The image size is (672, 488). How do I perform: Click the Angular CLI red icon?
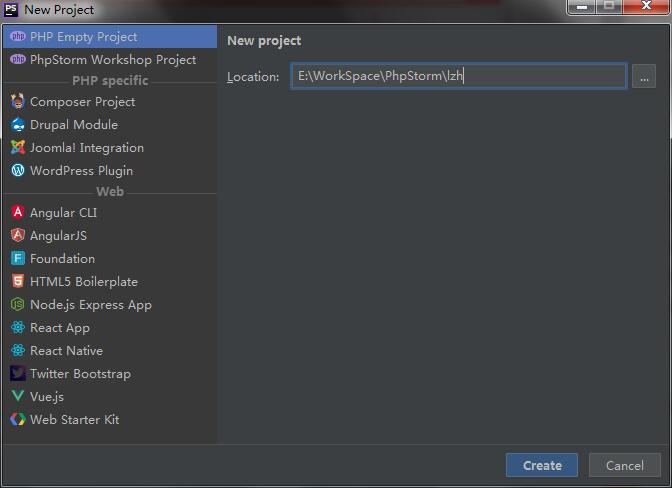pos(18,212)
